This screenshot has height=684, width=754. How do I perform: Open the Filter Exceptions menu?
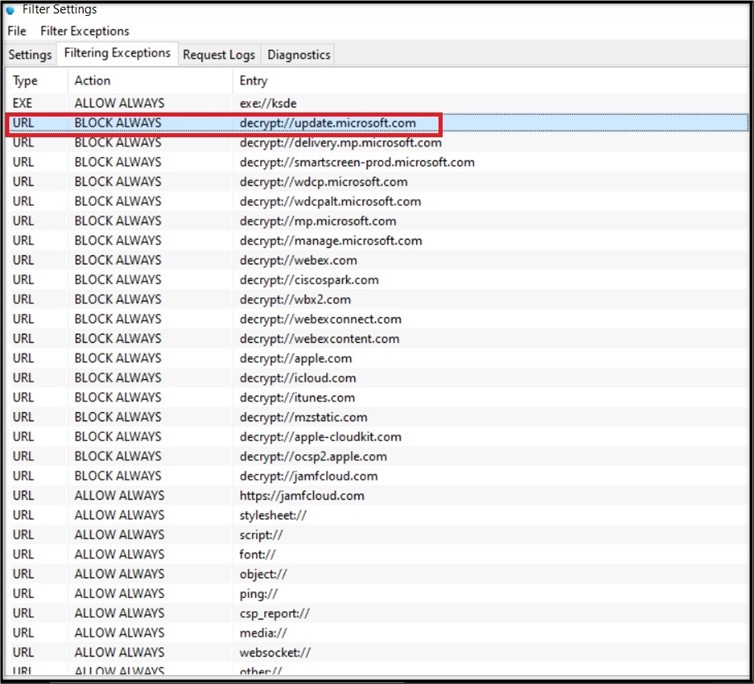coord(85,31)
